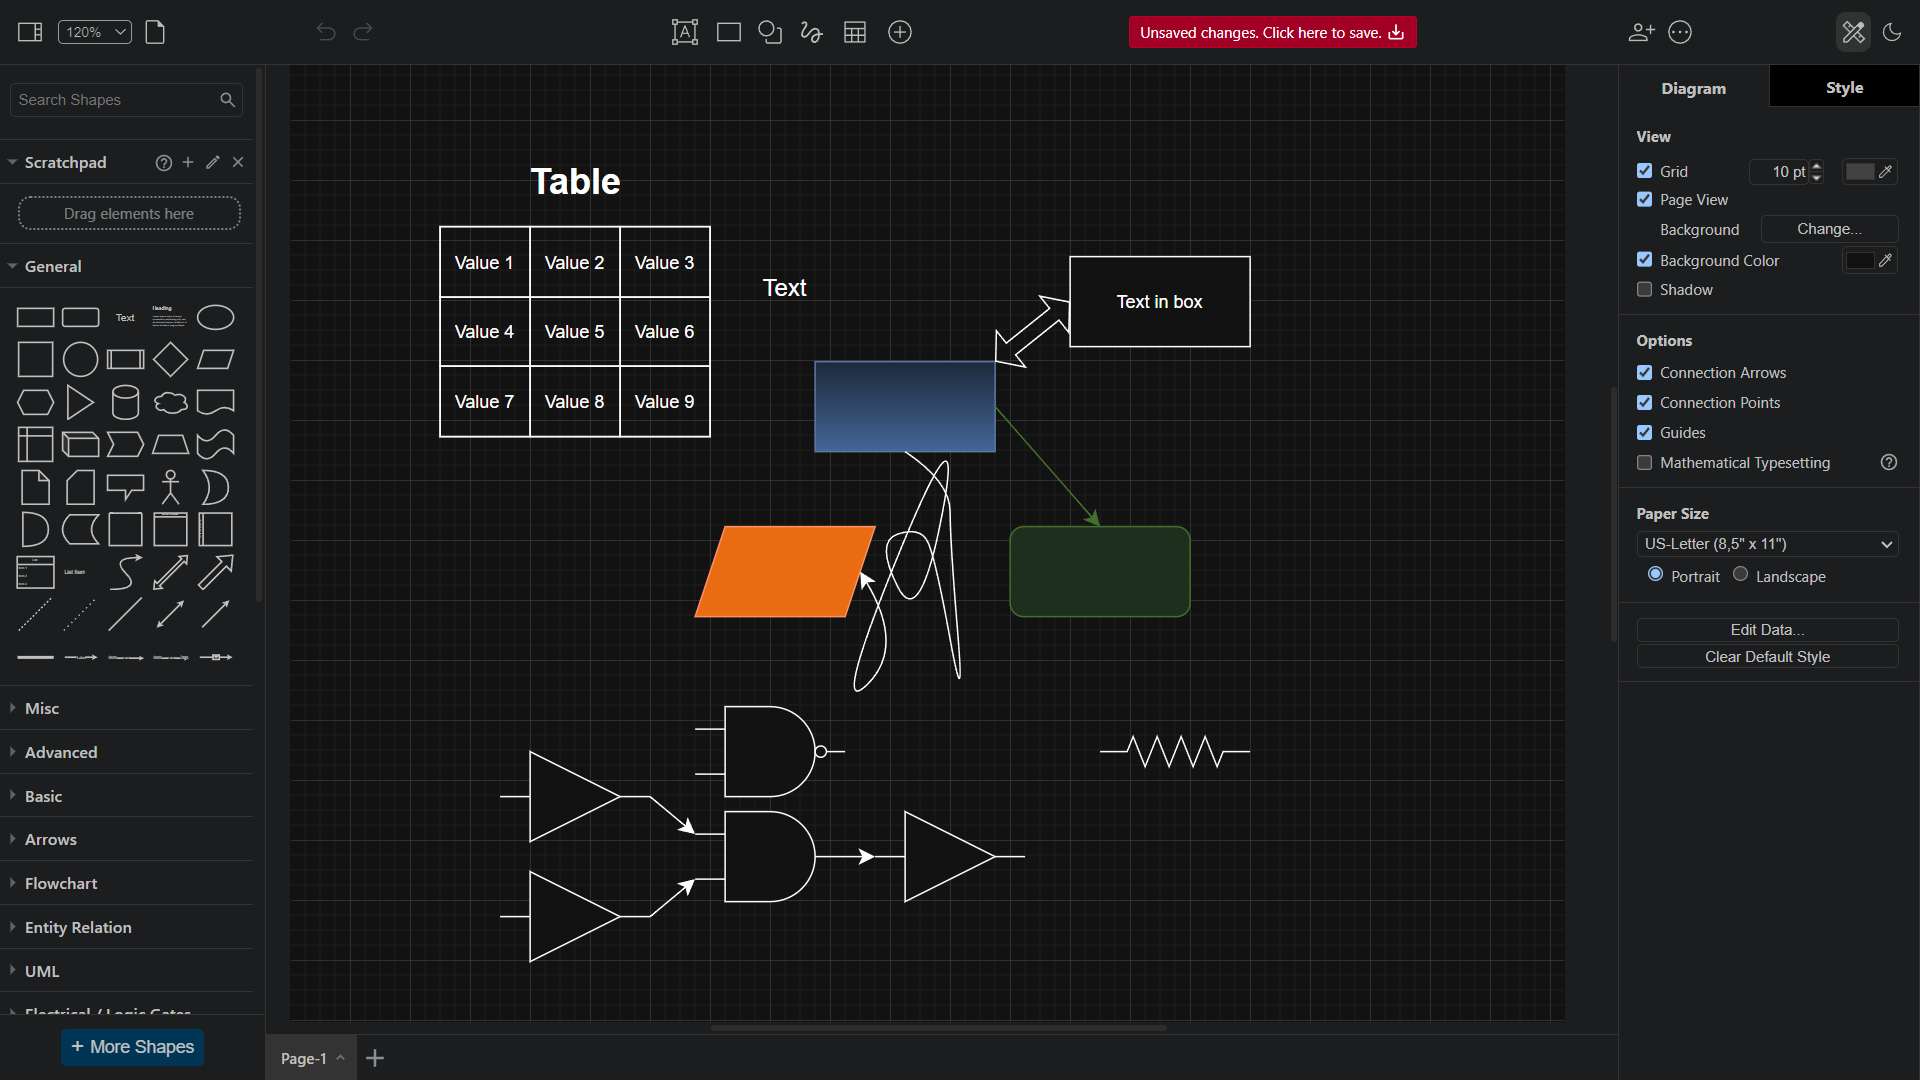Click the Unsaved changes save banner
Image resolution: width=1920 pixels, height=1080 pixels.
click(x=1272, y=32)
